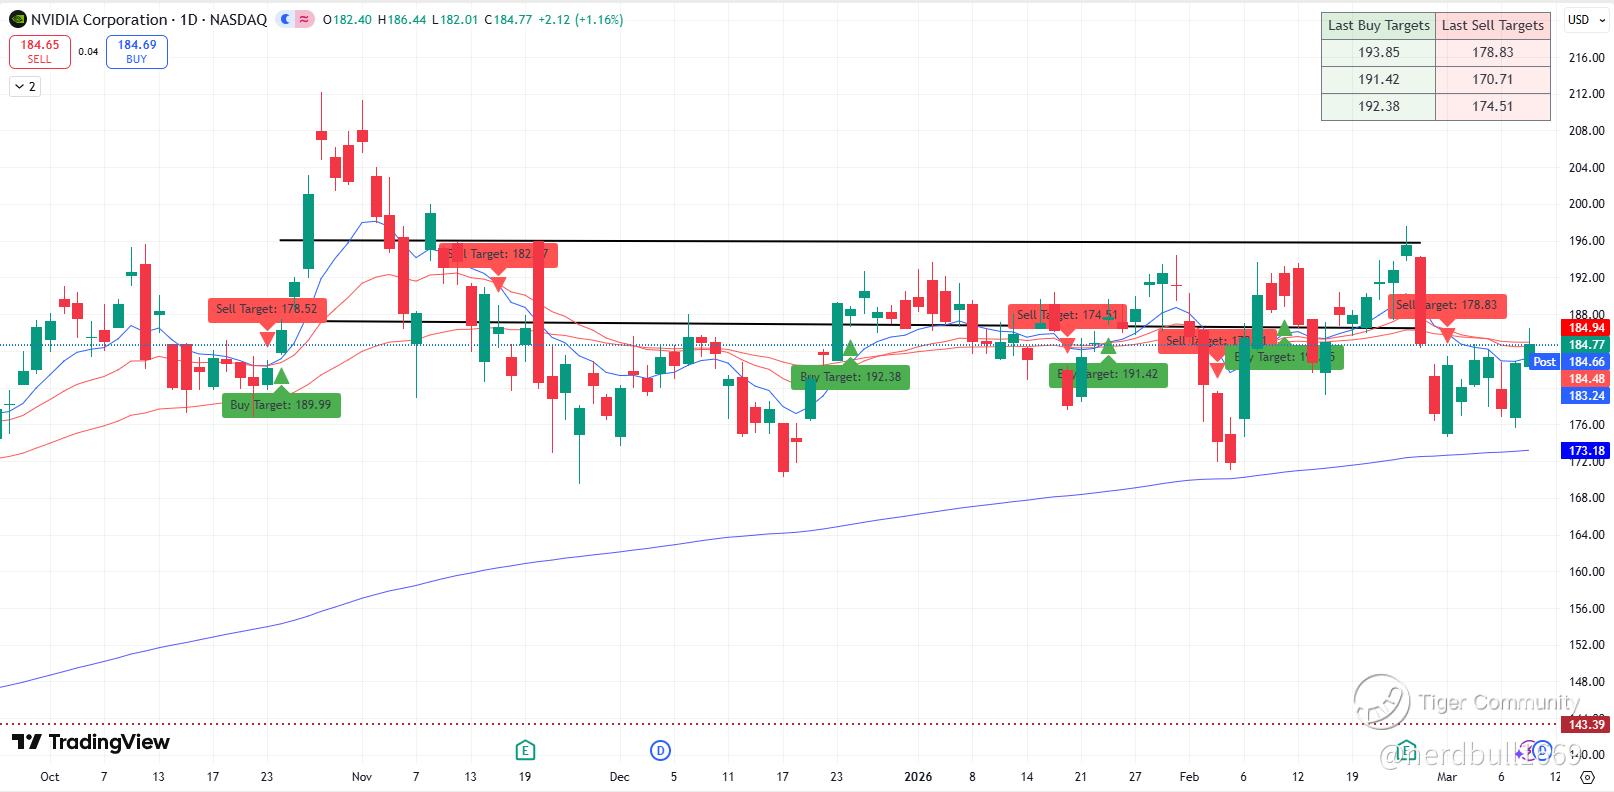
Task: Select the Sell Target: 174.51 chart label
Action: 1067,315
